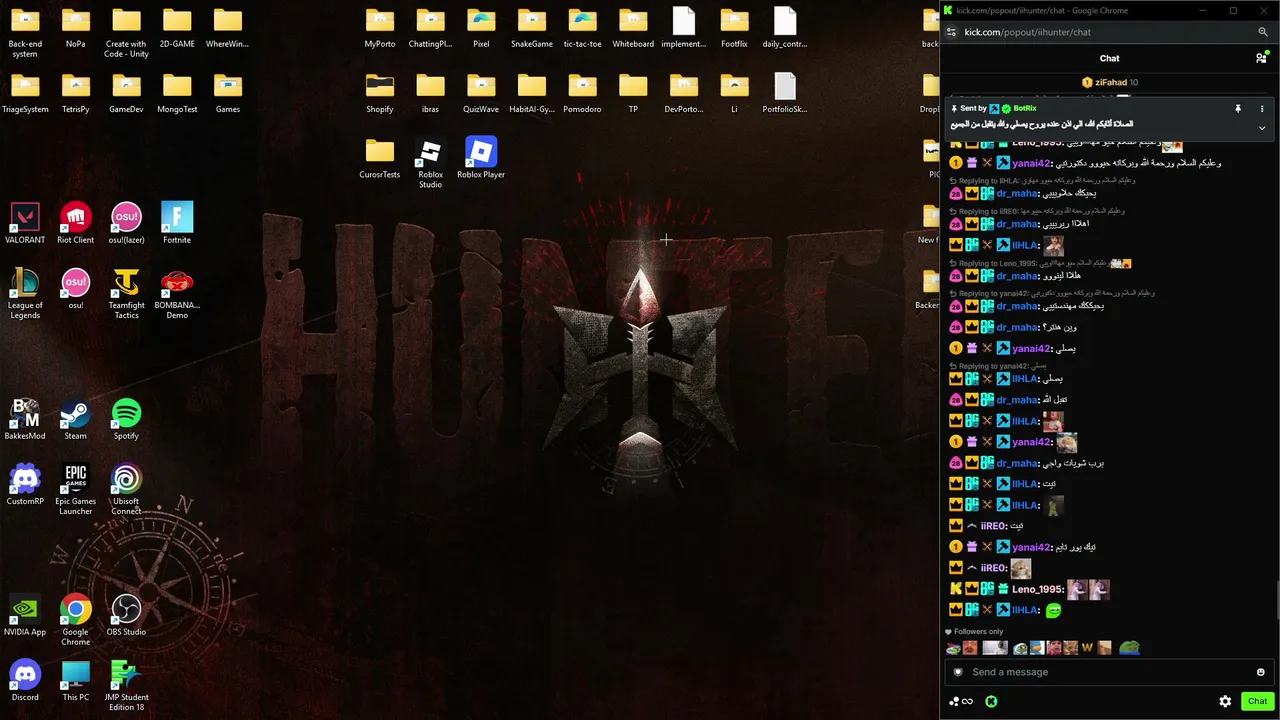Select the PortfolioSk... file icon
Screen dimensions: 1280x720
point(785,92)
